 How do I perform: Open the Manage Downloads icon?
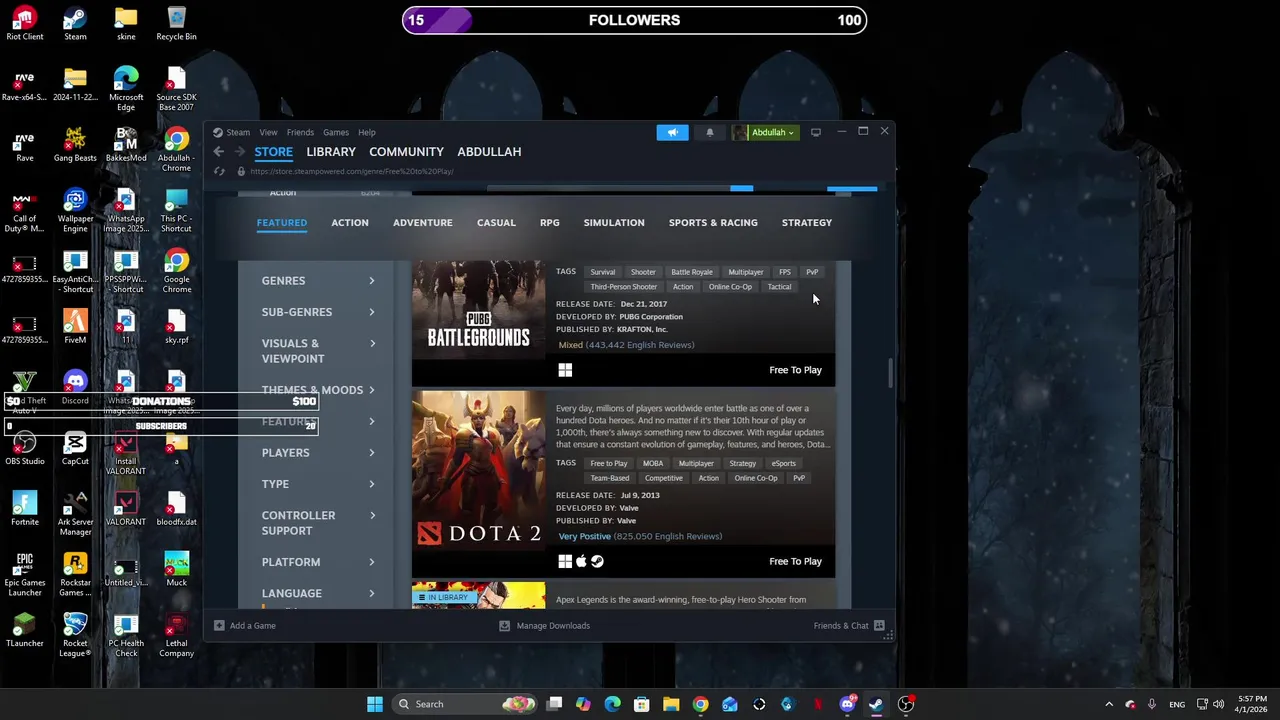point(504,626)
